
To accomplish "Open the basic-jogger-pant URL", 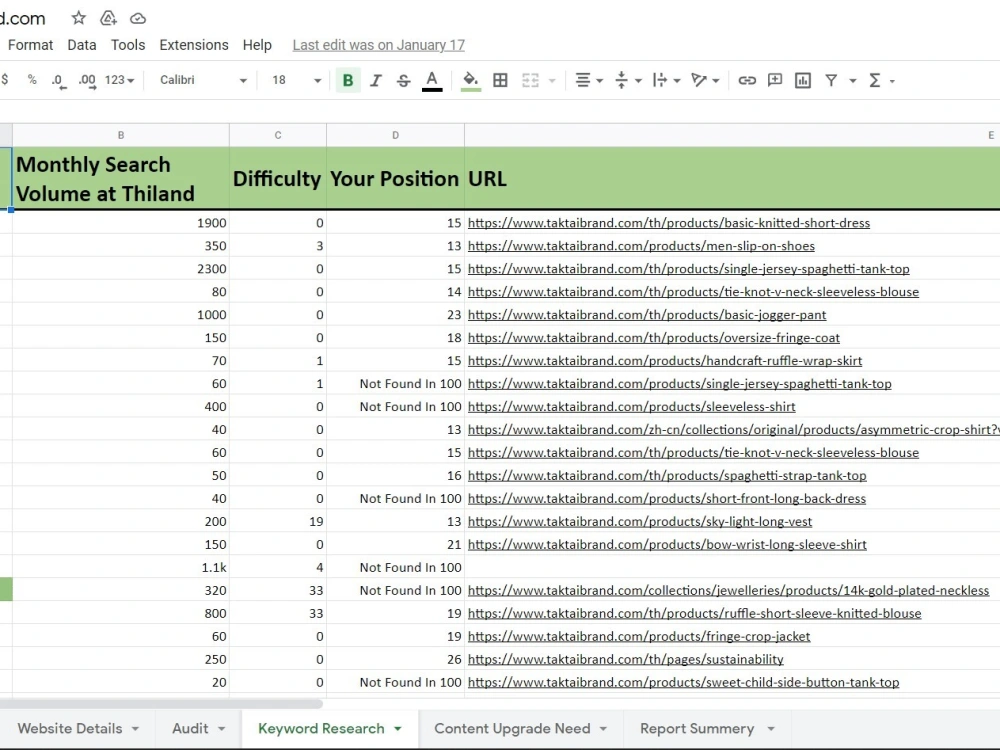I will (x=647, y=315).
